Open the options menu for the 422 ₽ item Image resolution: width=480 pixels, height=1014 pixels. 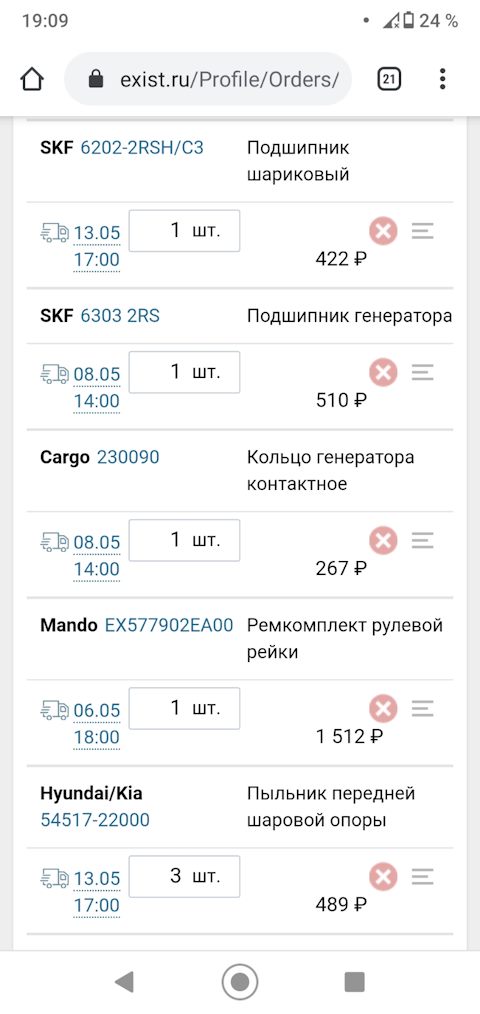[422, 231]
